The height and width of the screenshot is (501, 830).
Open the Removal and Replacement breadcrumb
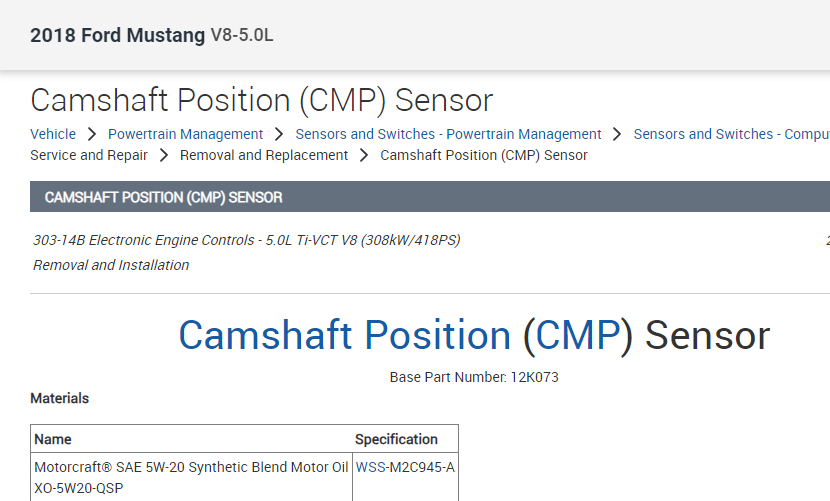264,155
